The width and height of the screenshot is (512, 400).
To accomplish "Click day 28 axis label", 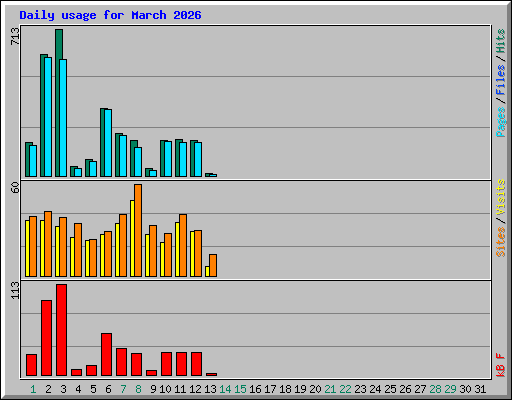I will click(x=435, y=389).
